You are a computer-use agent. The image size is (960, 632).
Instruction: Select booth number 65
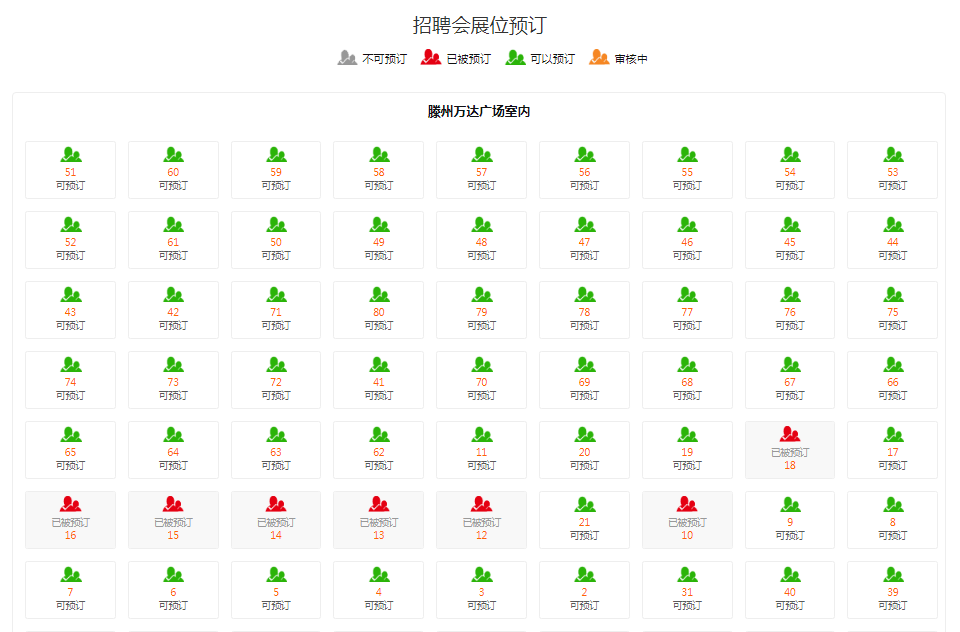(x=70, y=450)
